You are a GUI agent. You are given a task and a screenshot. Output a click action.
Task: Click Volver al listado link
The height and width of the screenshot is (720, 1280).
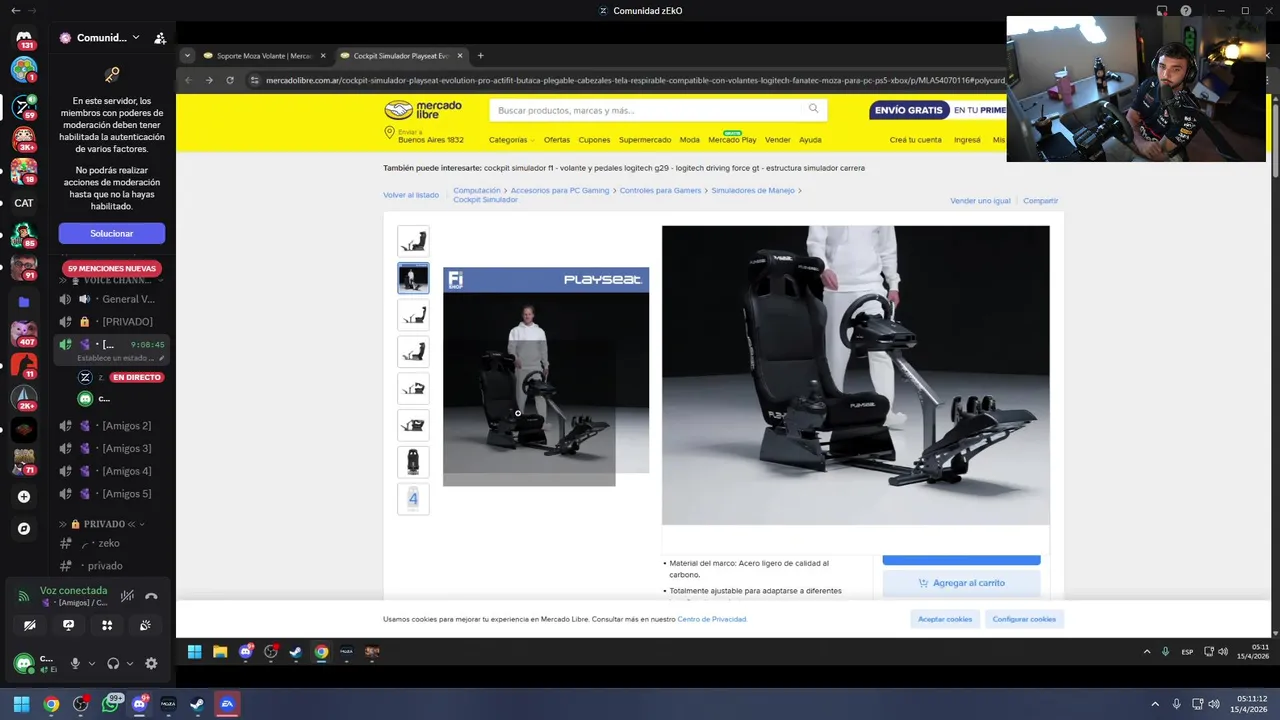tap(411, 195)
